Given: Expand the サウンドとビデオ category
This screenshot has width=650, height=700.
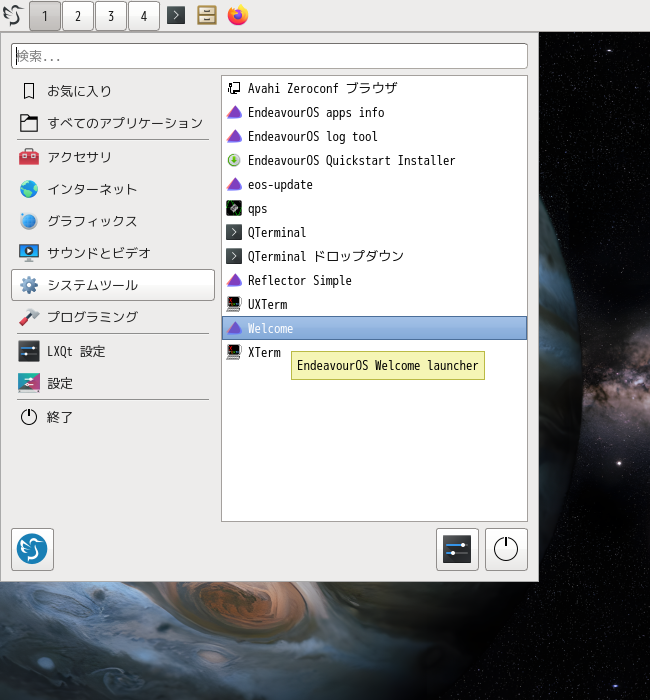Looking at the screenshot, I should click(99, 253).
